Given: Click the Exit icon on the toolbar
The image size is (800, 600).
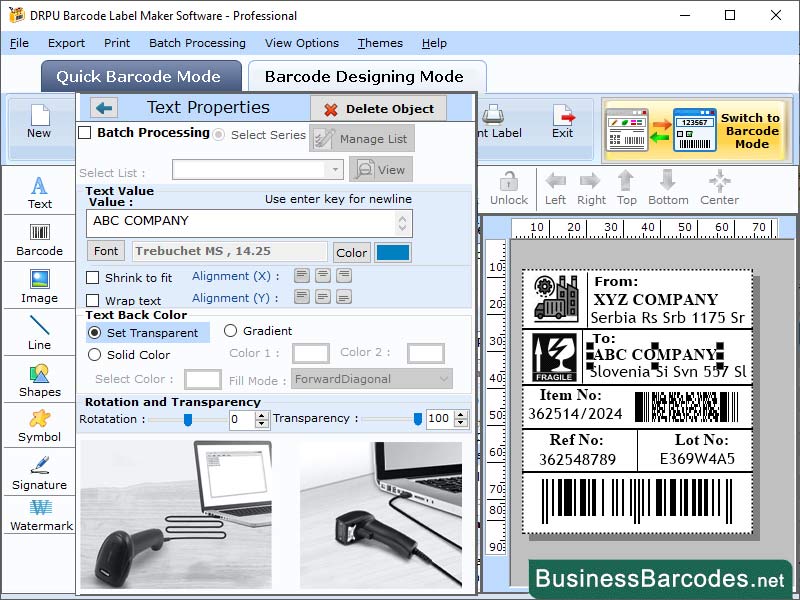Looking at the screenshot, I should 563,122.
